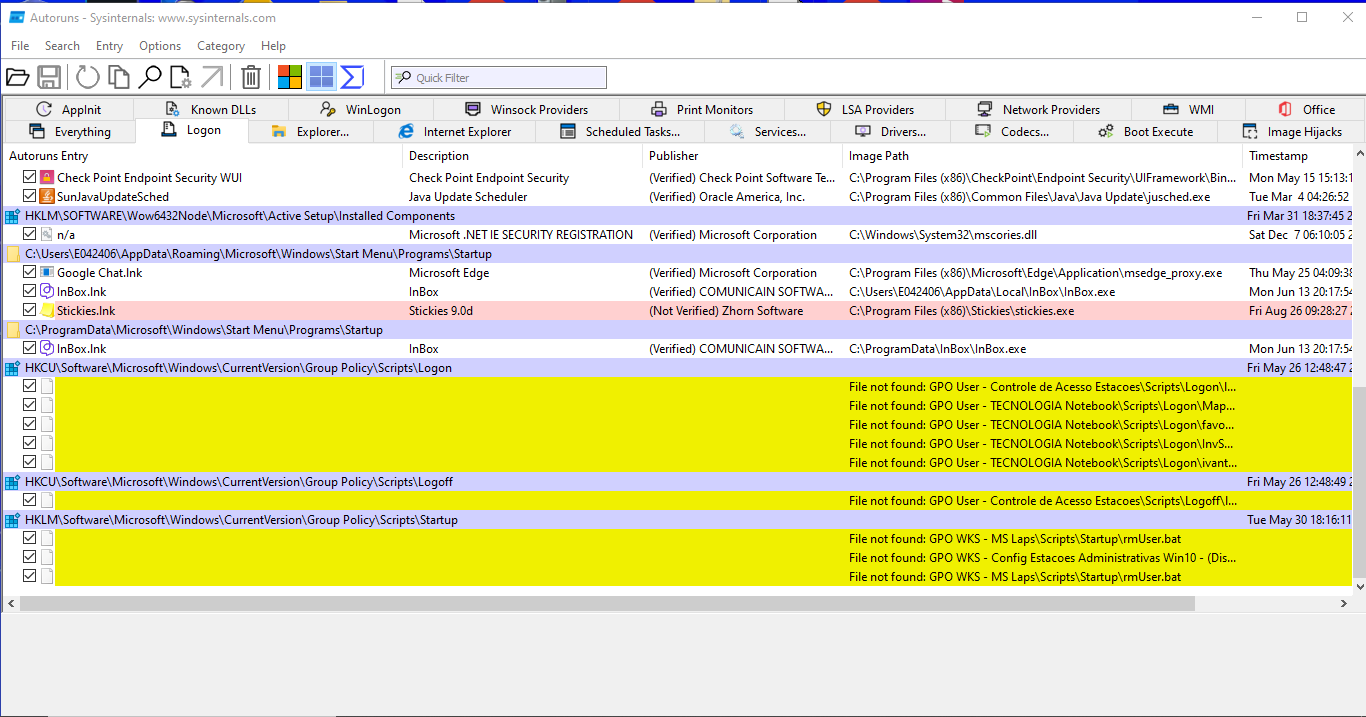Click the registry icon of the HKCU Scripts\Logon row
Viewport: 1366px width, 717px height.
(12, 368)
